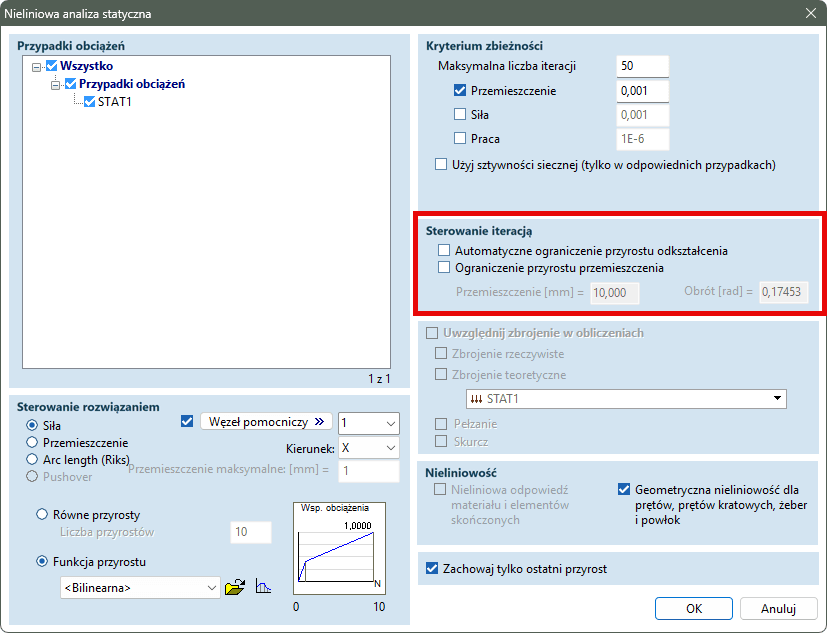Collapse the Wszystko tree node
This screenshot has height=633, width=827.
[37, 67]
